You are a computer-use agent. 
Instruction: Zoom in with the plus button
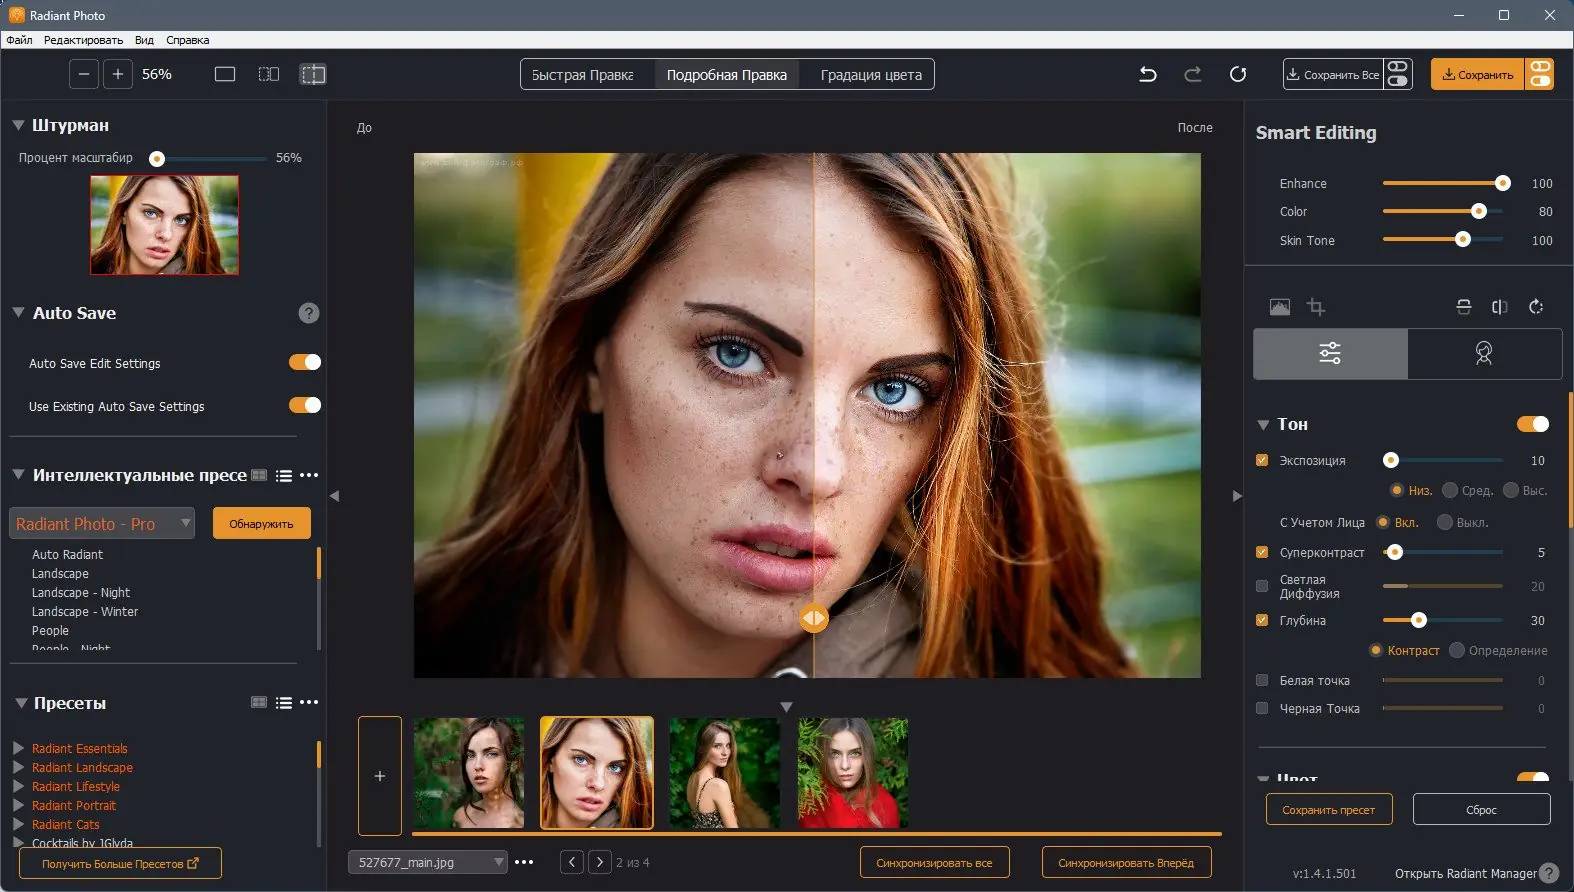[x=118, y=74]
